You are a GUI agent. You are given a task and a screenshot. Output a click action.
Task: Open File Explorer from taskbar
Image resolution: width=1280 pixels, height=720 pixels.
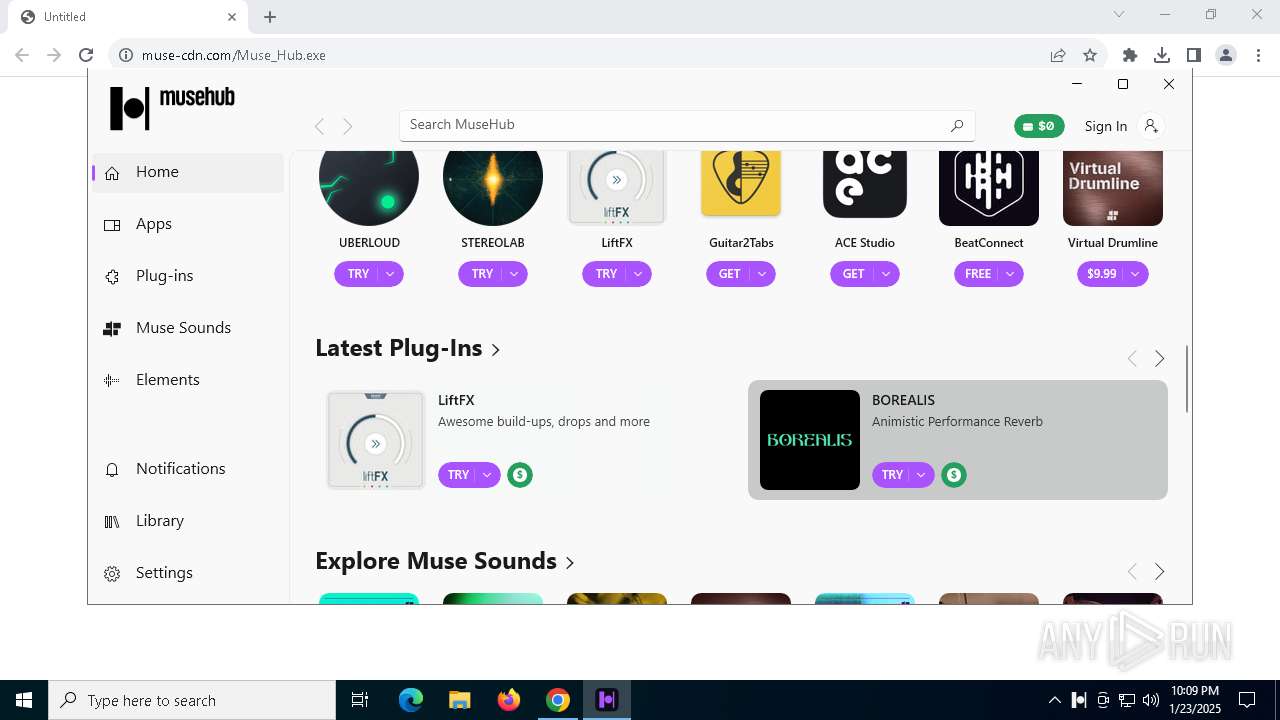coord(459,700)
